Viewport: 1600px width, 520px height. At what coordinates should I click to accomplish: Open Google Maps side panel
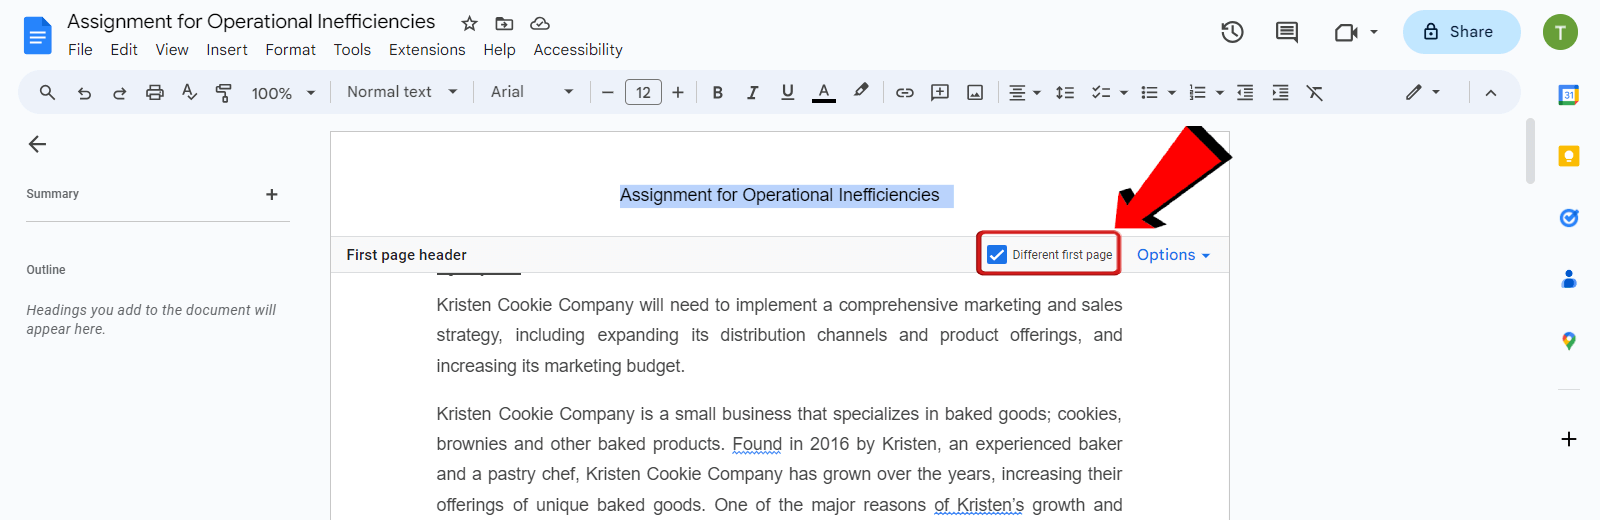[x=1569, y=341]
